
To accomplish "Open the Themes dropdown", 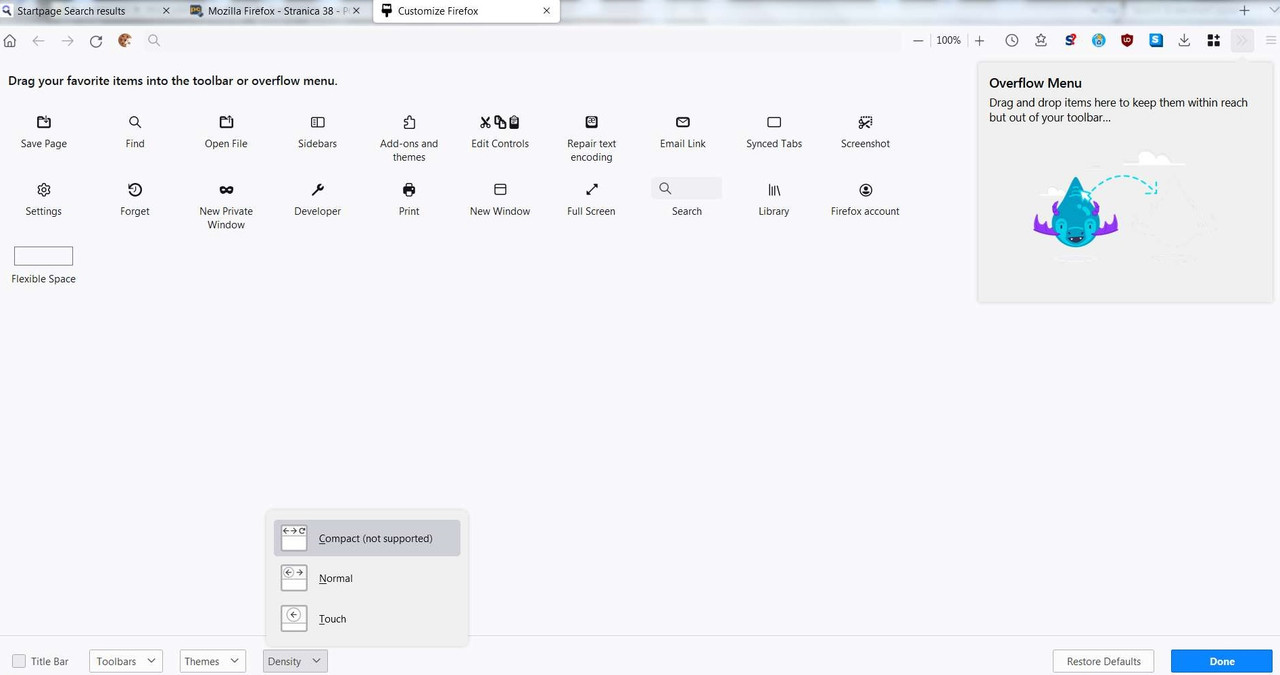I will [213, 661].
